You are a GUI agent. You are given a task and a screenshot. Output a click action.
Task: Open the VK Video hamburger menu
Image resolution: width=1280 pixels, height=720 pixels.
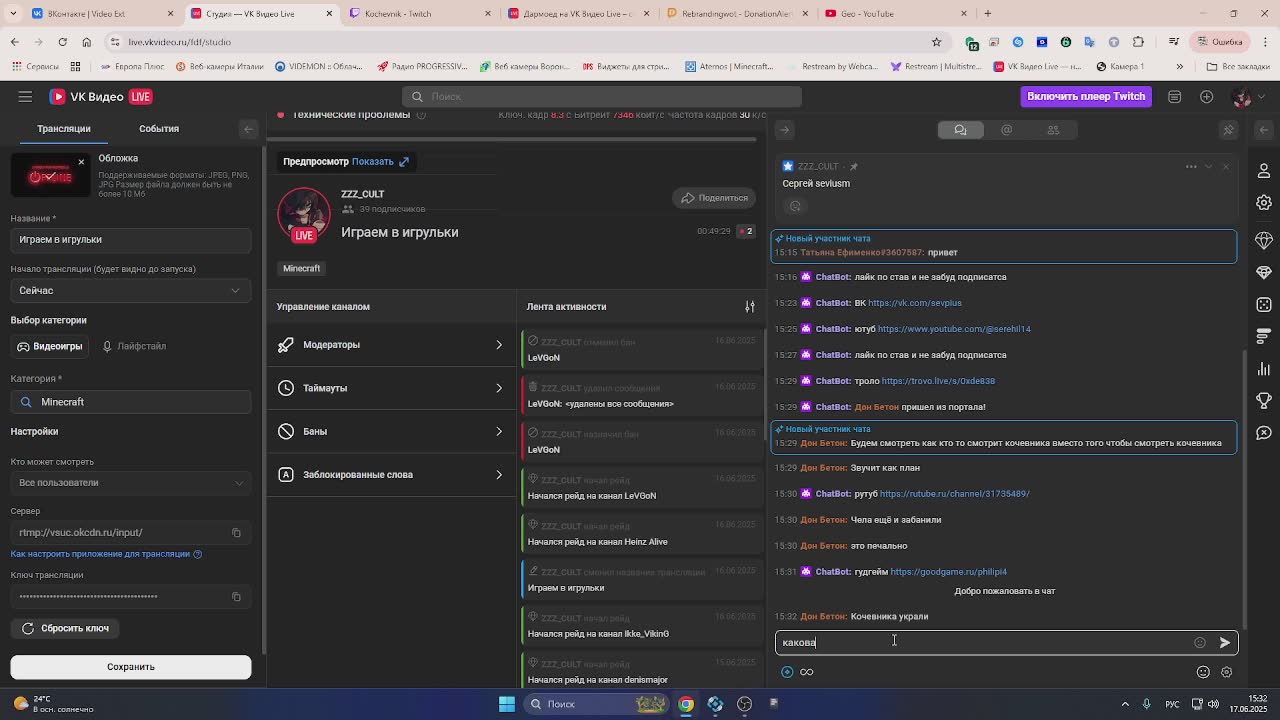(x=25, y=96)
